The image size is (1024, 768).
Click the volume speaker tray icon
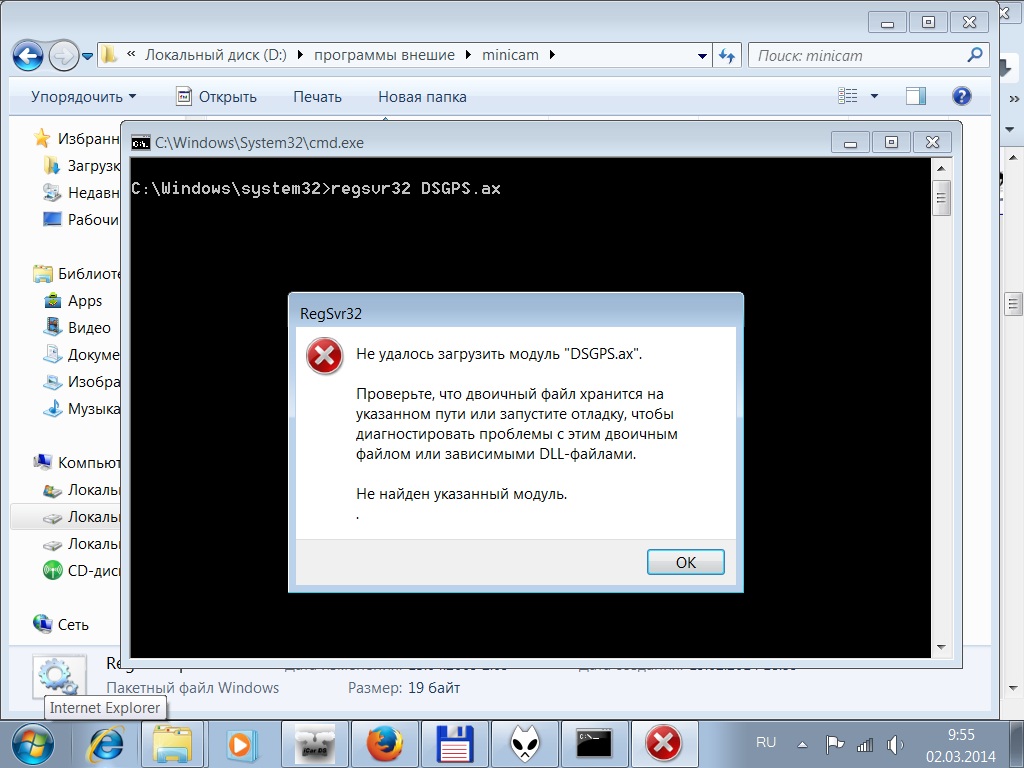pyautogui.click(x=895, y=744)
